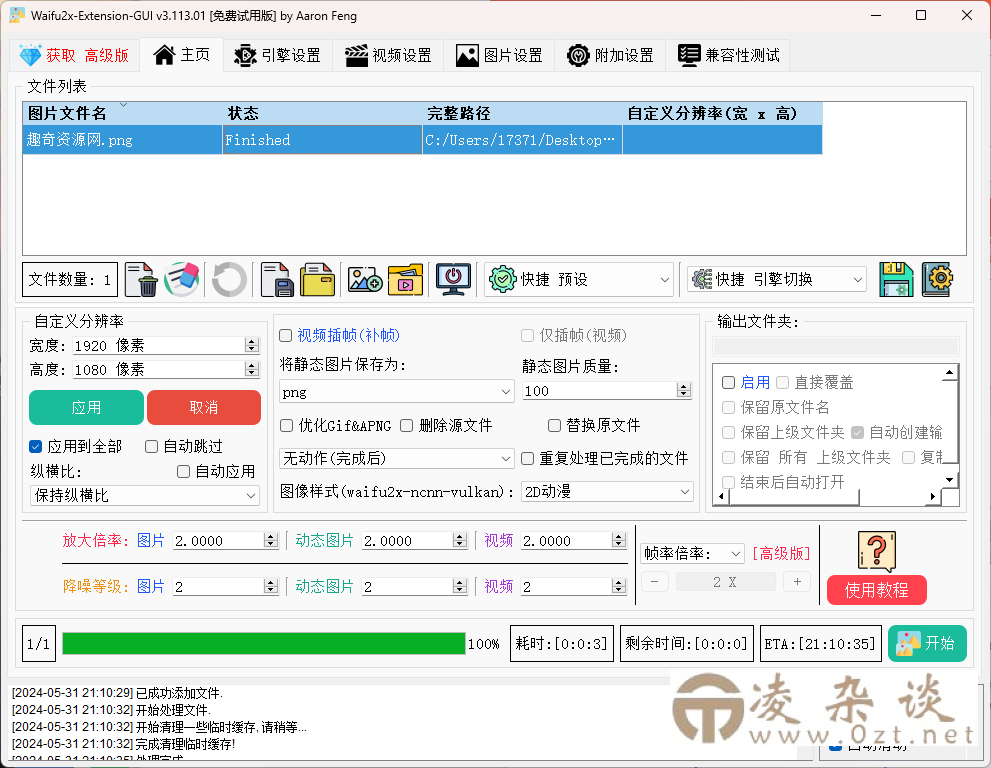Toggle the 优化Gif&APNG checkbox
Screen dimensions: 991x768
coord(286,425)
